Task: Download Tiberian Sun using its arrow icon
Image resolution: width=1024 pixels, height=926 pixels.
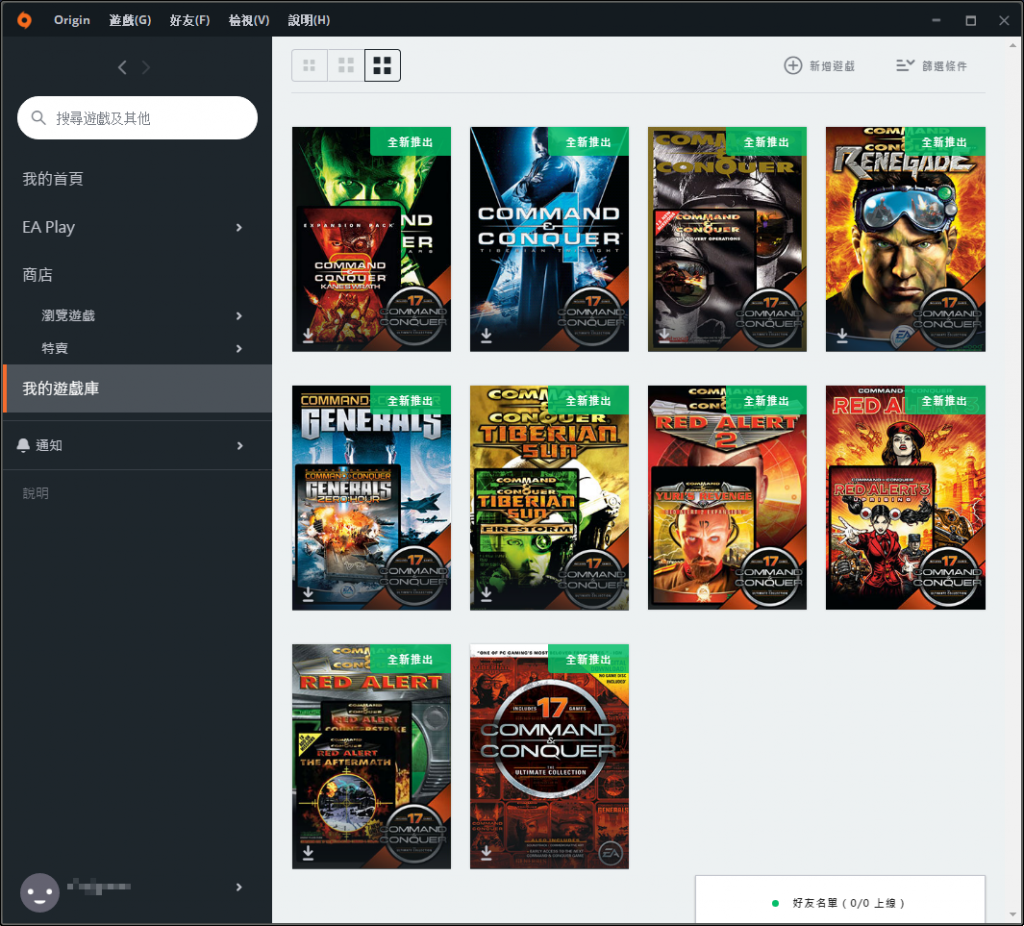Action: pyautogui.click(x=486, y=594)
